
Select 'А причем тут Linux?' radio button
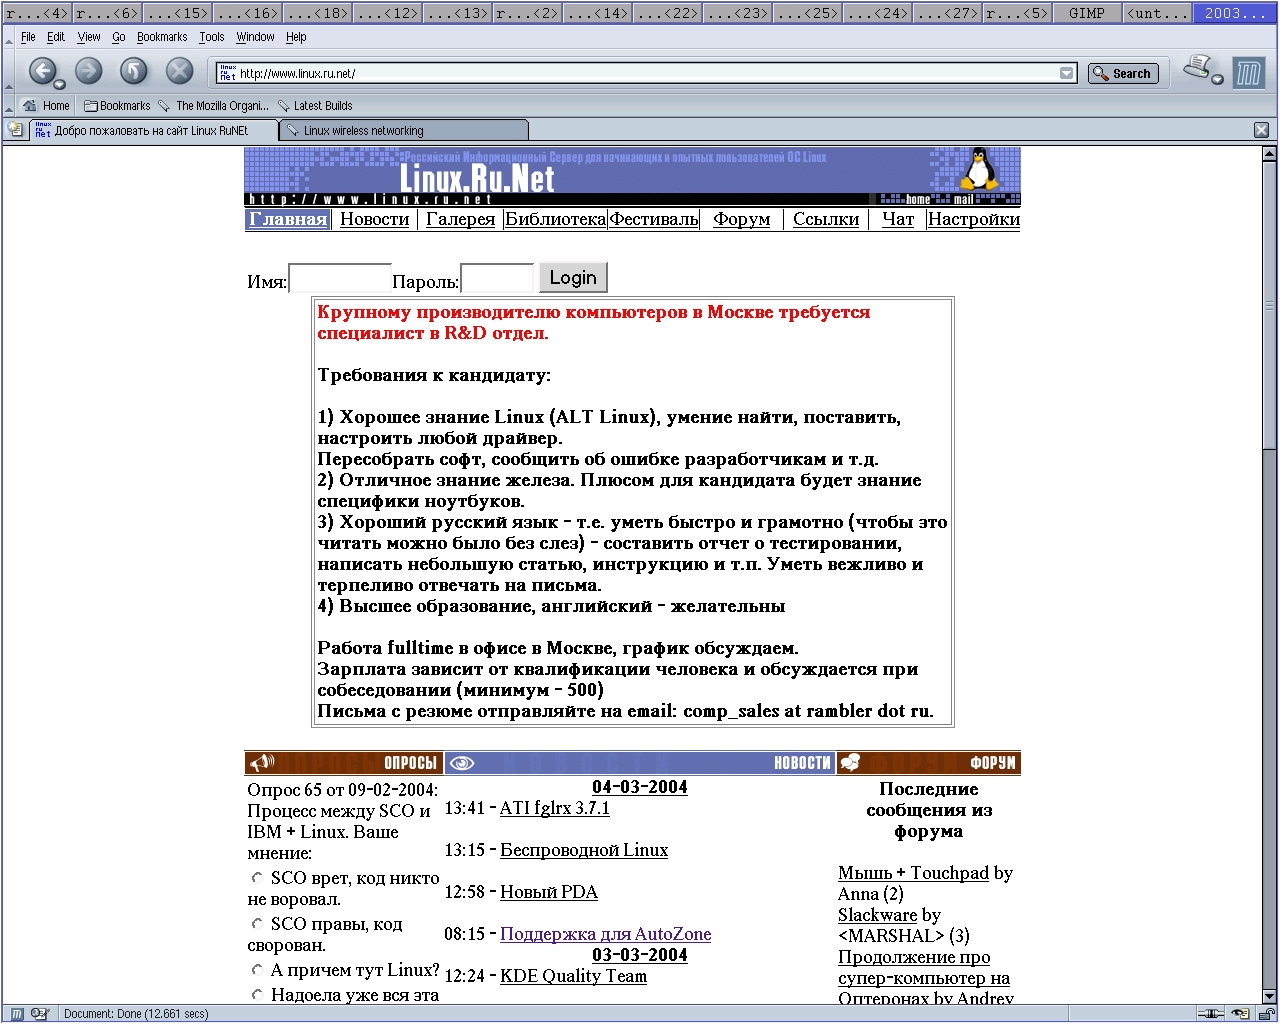[257, 969]
